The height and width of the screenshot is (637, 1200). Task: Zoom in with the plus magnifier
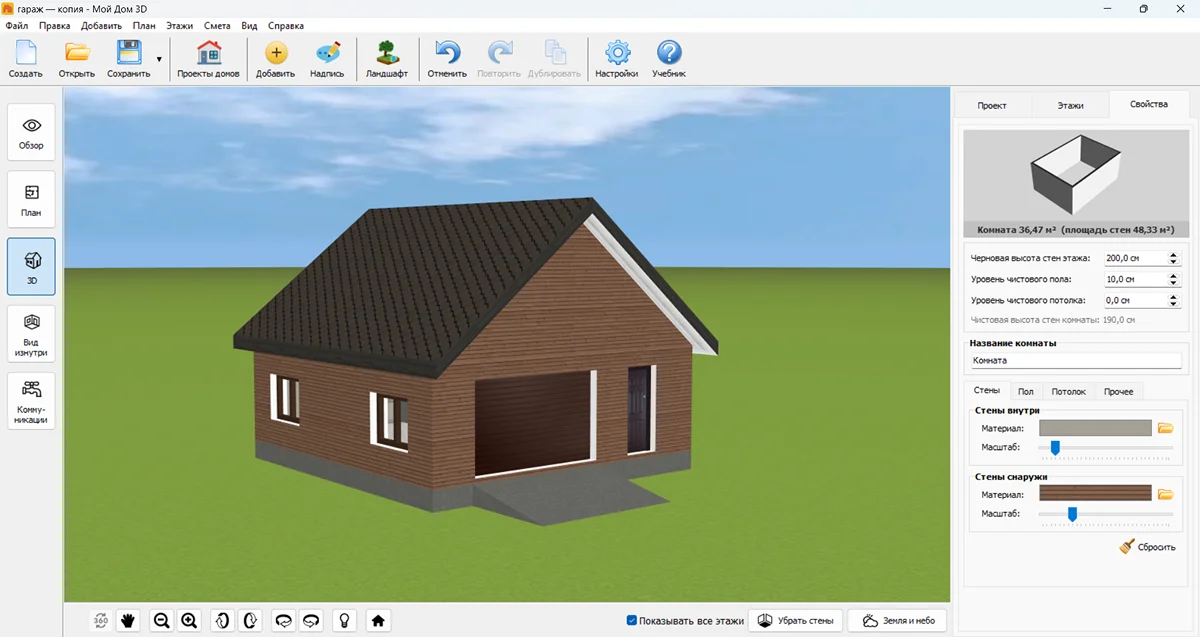point(189,621)
